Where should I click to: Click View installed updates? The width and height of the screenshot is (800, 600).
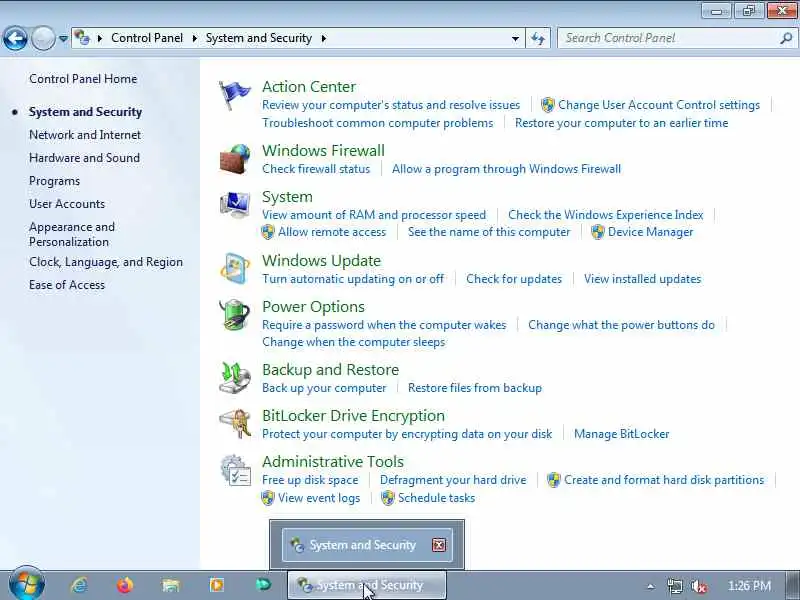click(x=642, y=279)
